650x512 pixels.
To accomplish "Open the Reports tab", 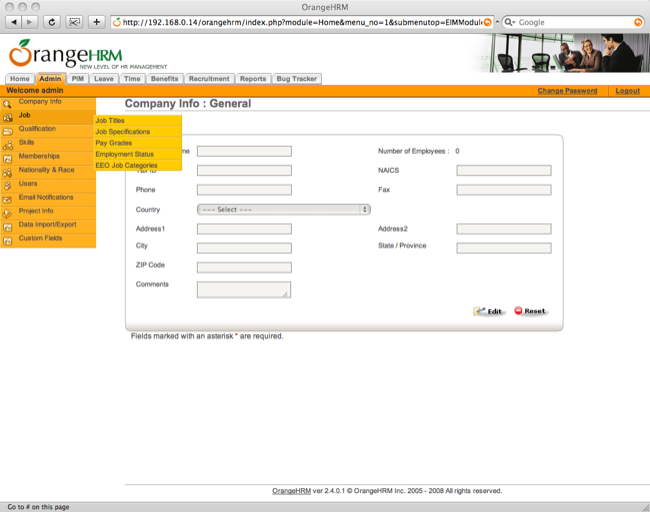I will tap(253, 79).
